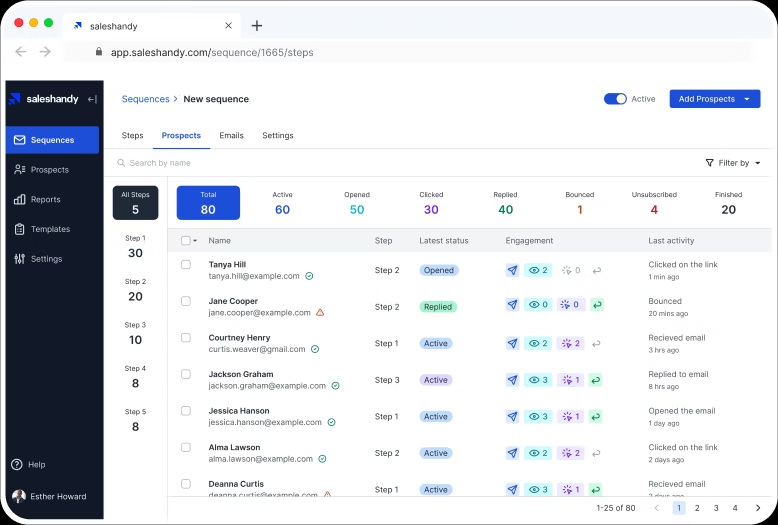Click the clicks icon in Courtney Henry's row
This screenshot has width=778, height=525.
point(571,344)
